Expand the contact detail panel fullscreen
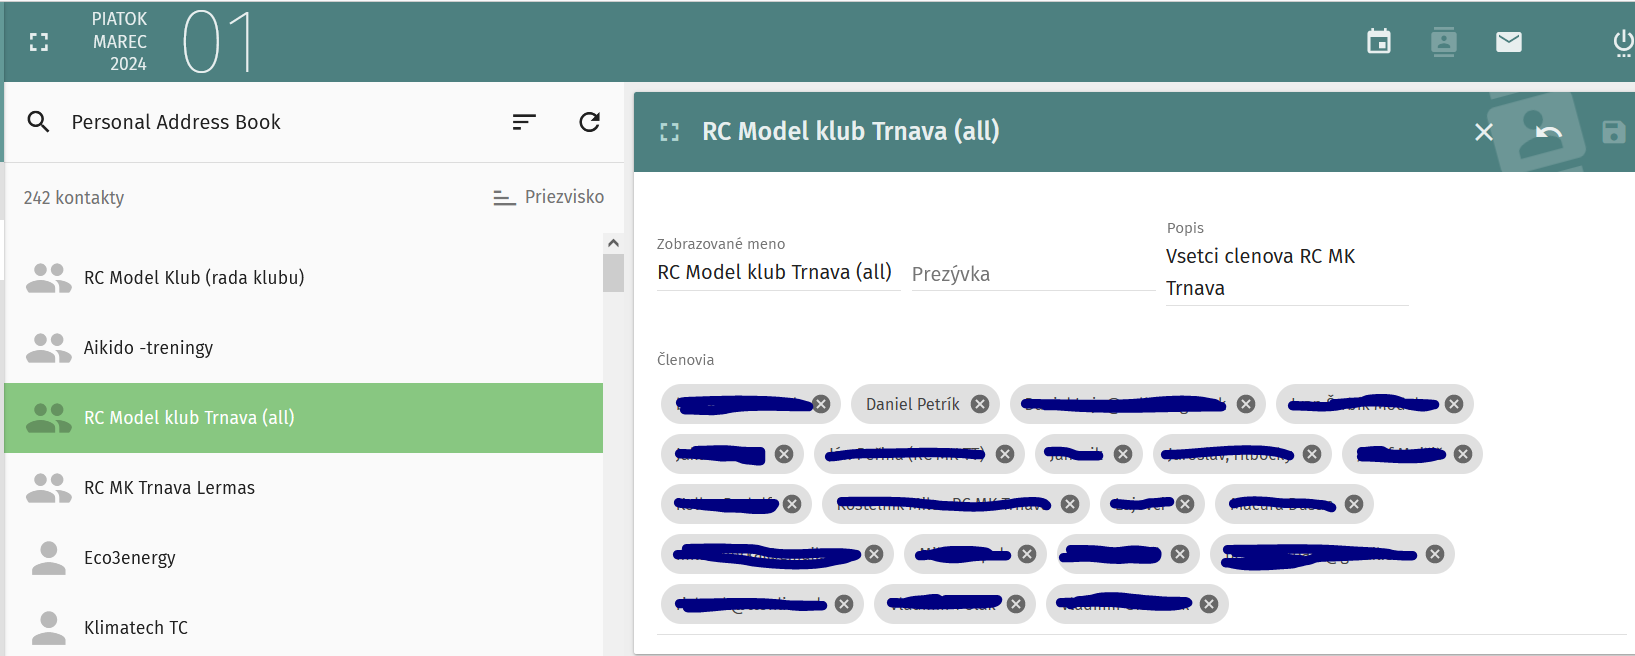This screenshot has height=656, width=1635. click(x=670, y=132)
